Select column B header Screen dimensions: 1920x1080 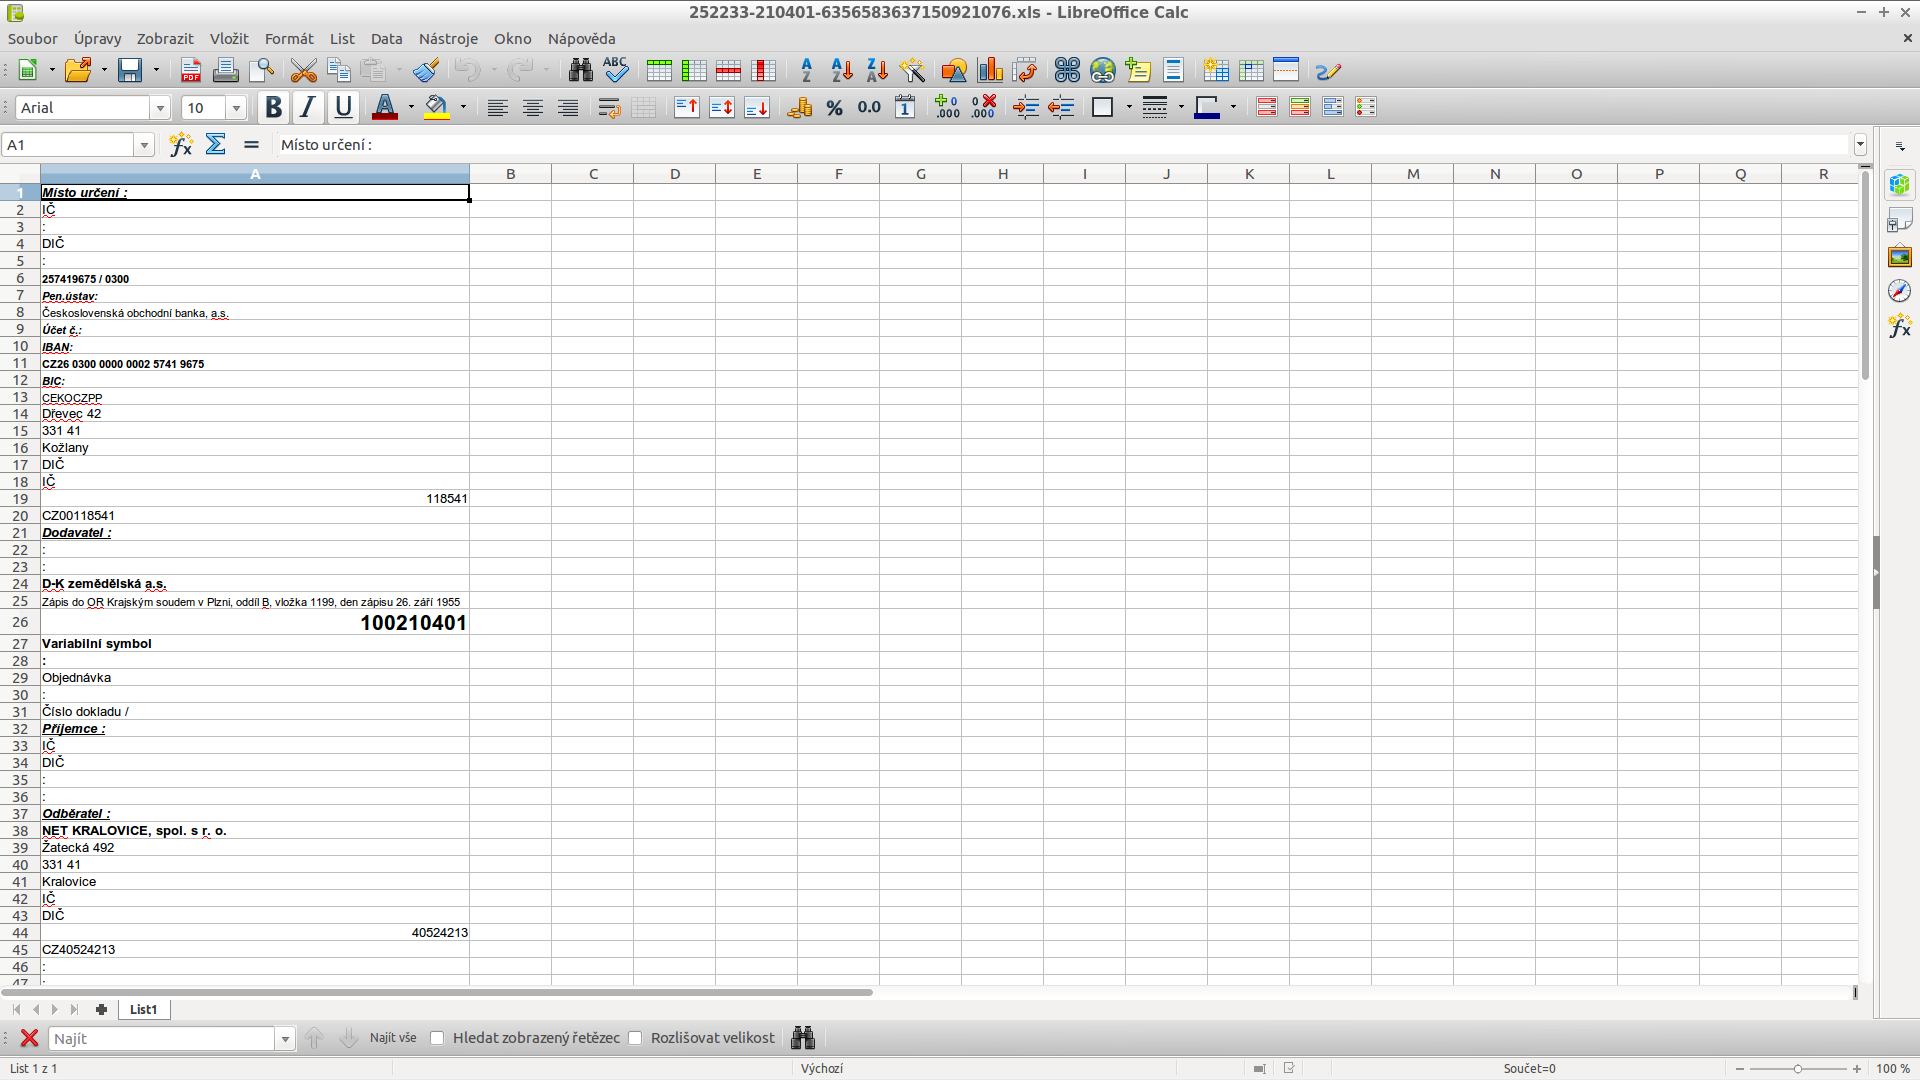511,174
